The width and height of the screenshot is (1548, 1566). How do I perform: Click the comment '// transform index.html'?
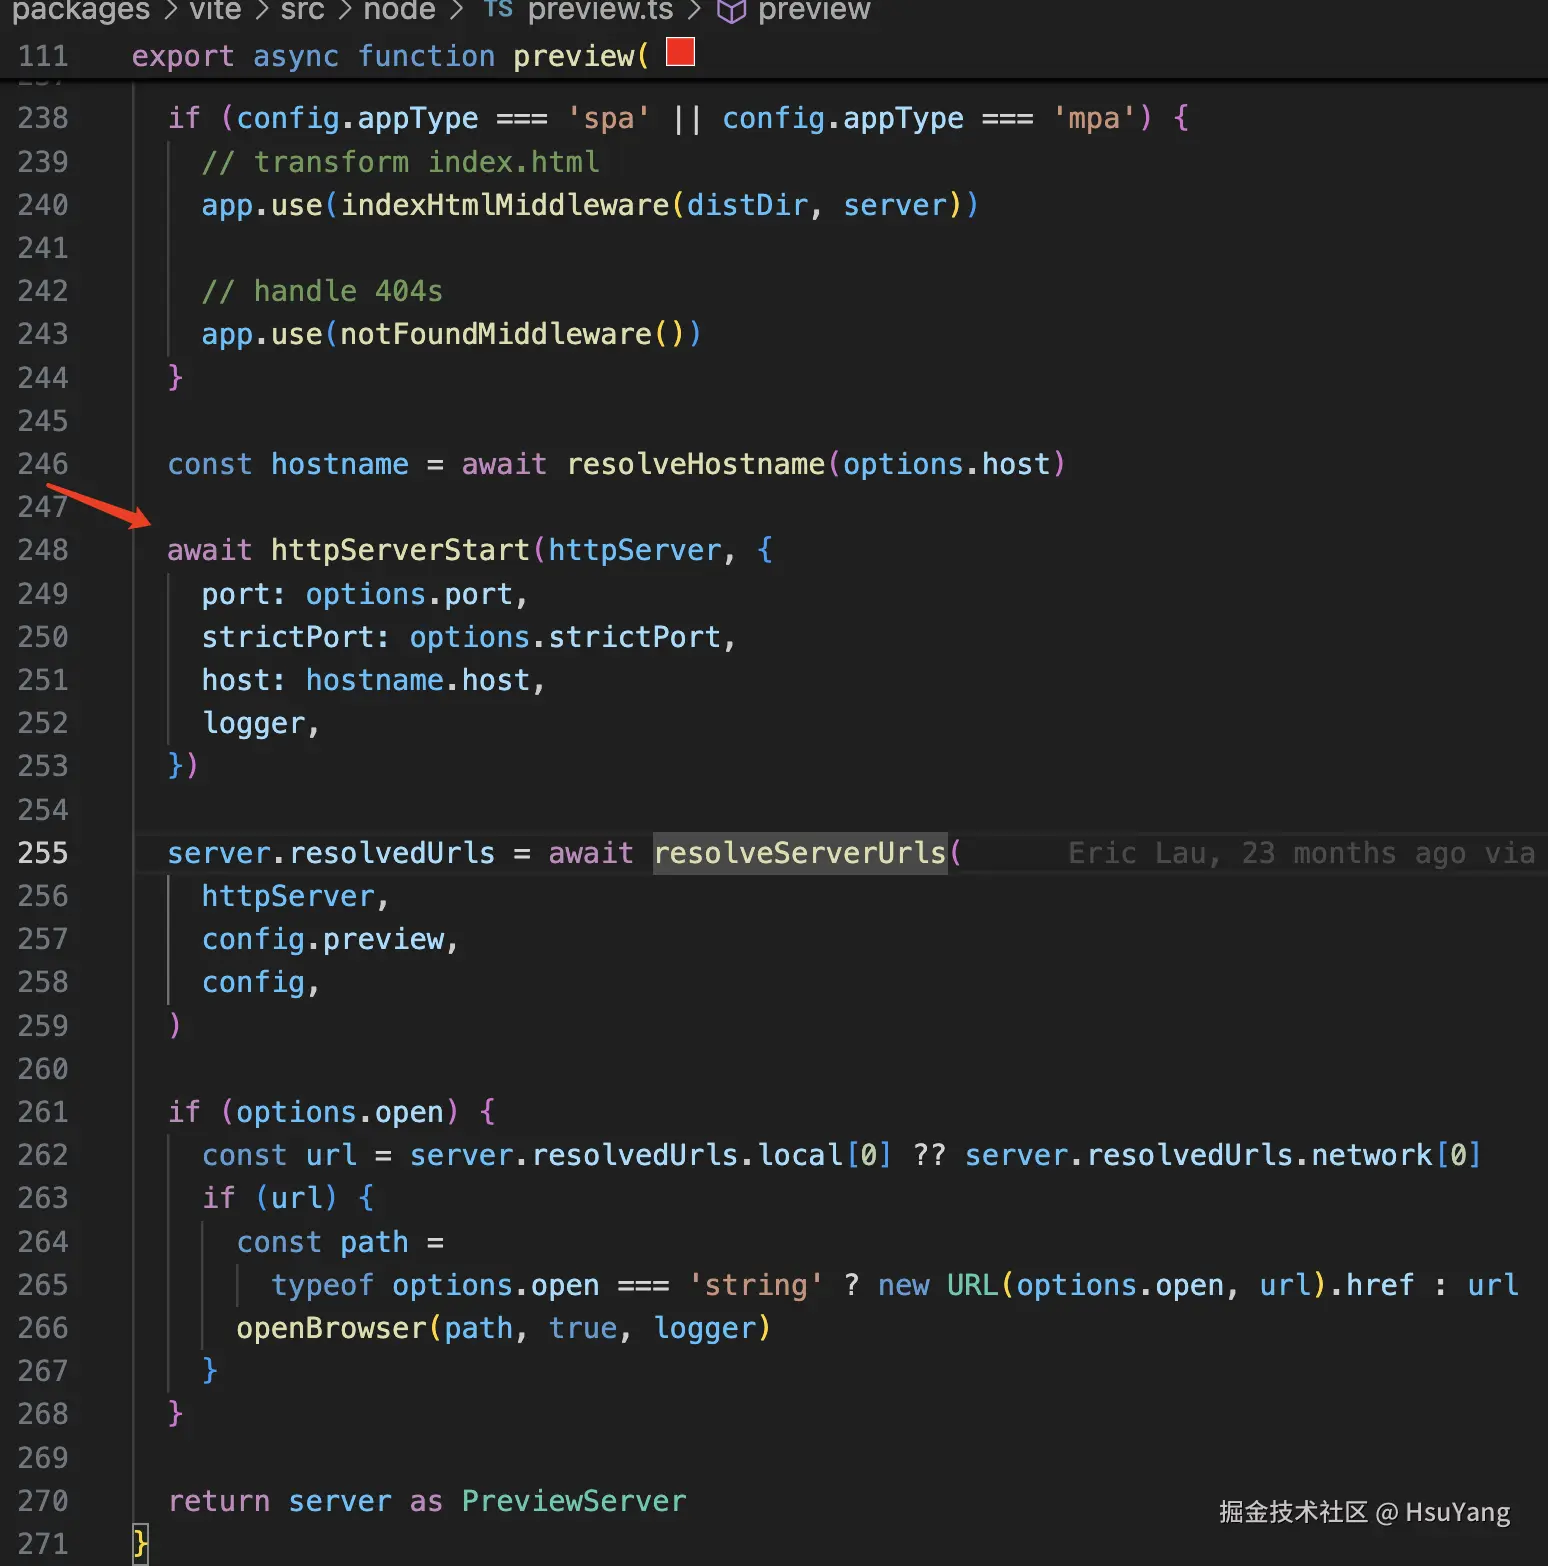pos(400,162)
